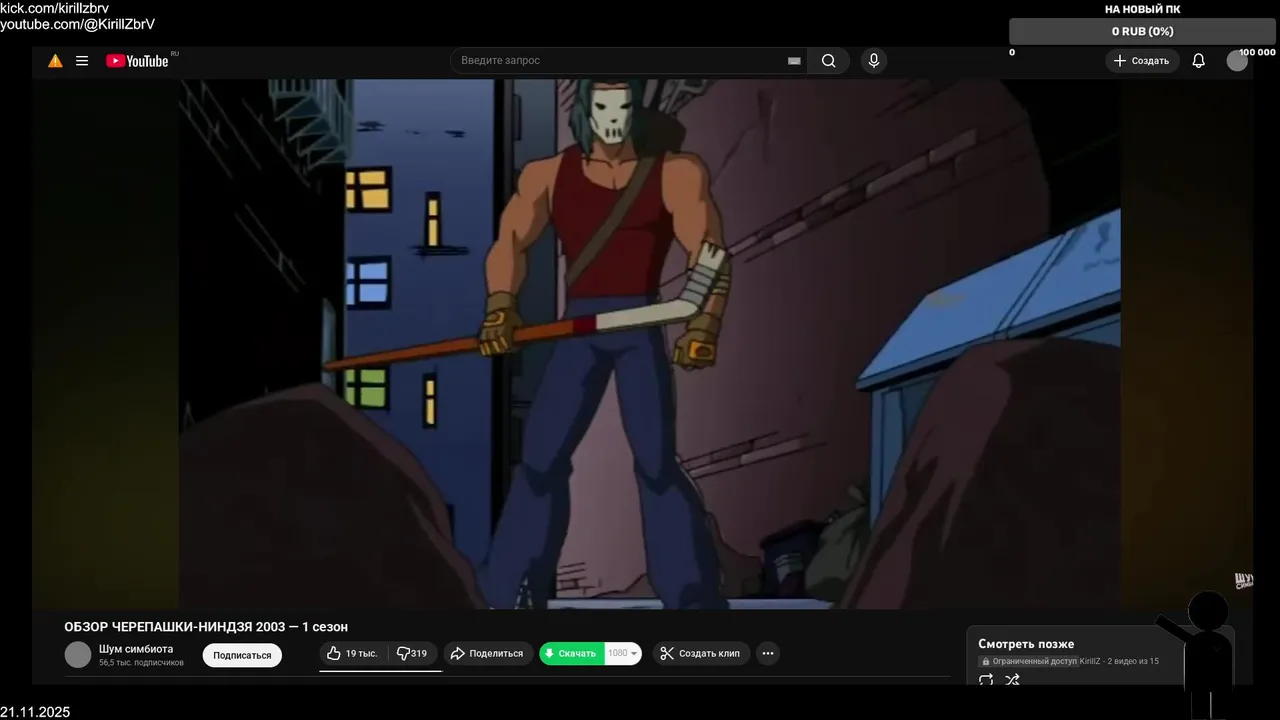Open the YouTube hamburger guide menu
Screen dimensions: 1280x720
point(82,61)
